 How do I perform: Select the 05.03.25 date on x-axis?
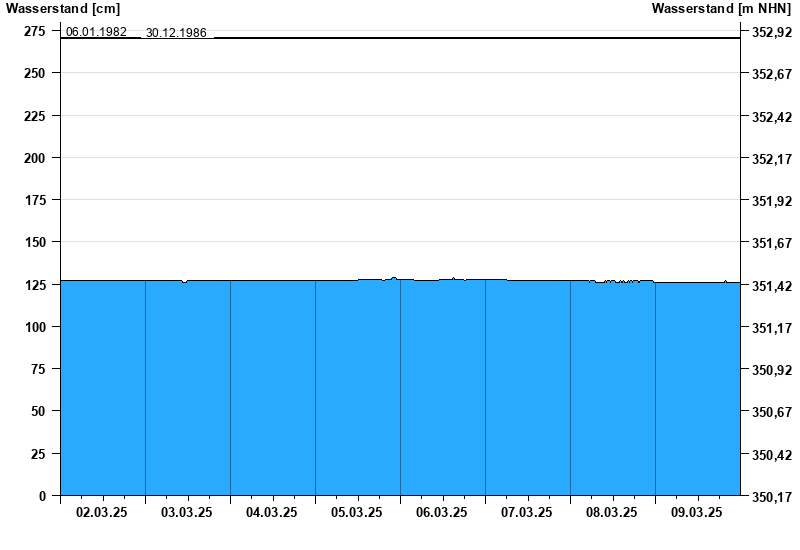coord(357,512)
